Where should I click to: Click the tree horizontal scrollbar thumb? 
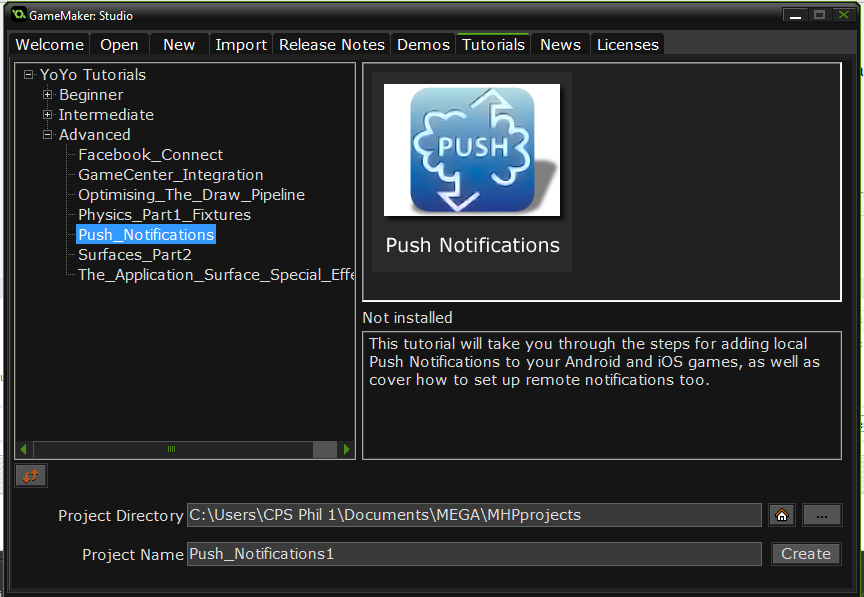171,449
